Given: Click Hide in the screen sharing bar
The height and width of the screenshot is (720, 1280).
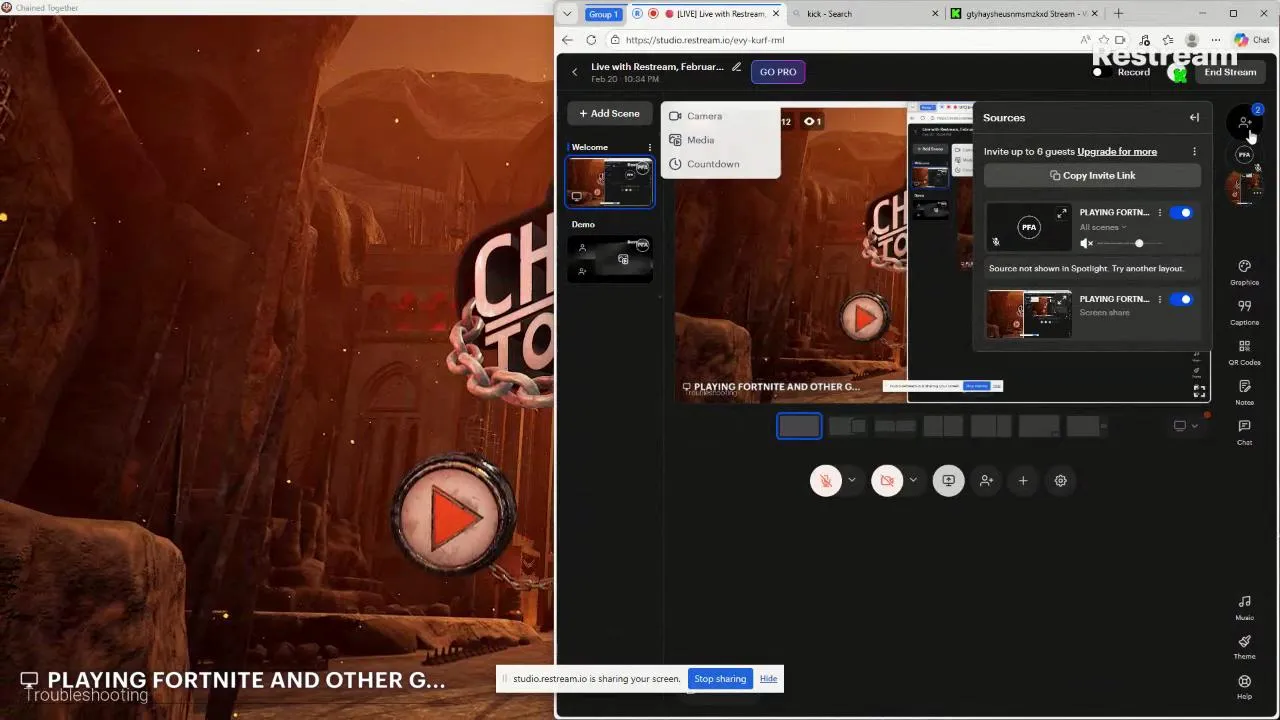Looking at the screenshot, I should [x=768, y=679].
